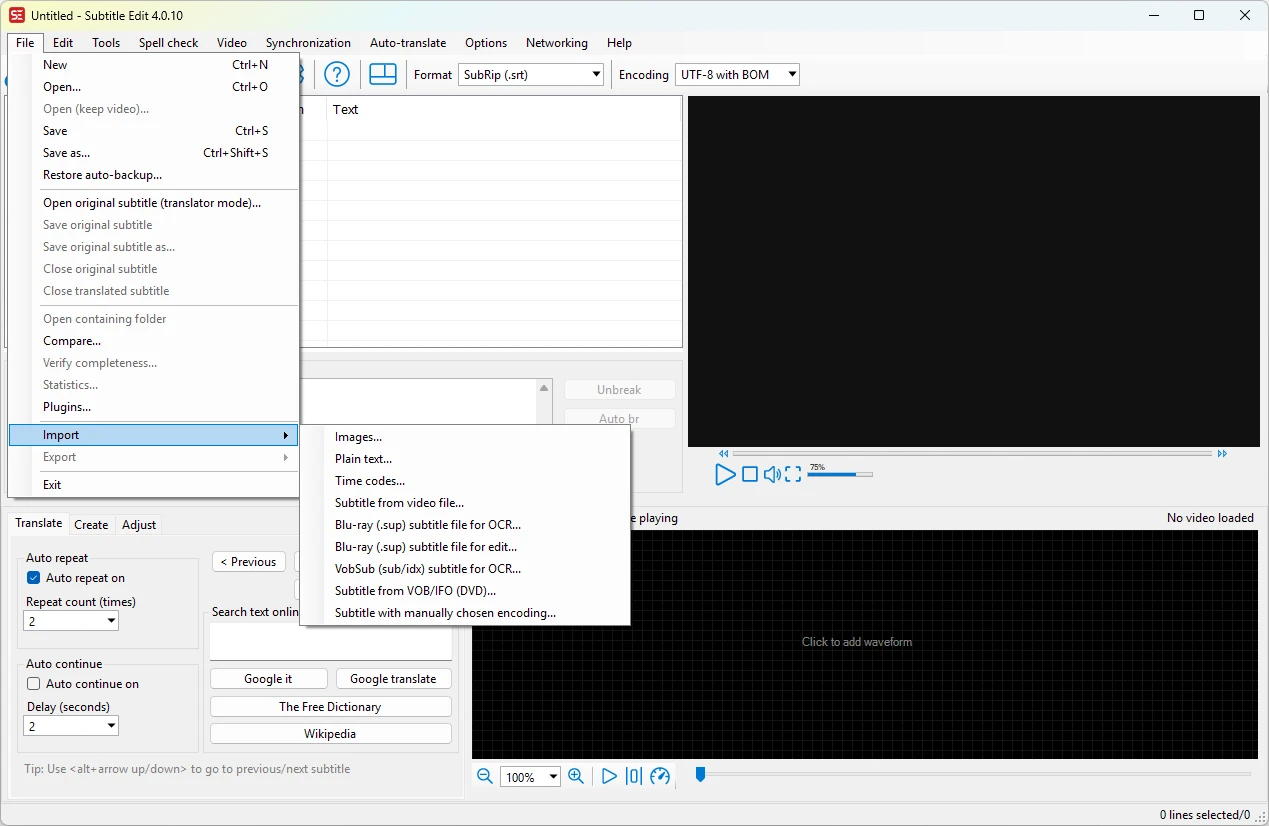Screen dimensions: 1269x826
Task: Adjust the video volume slider at 75%
Action: [840, 475]
